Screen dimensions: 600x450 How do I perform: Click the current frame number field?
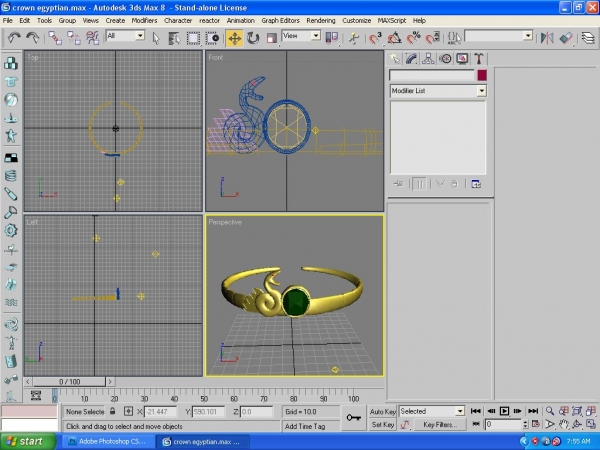(503, 424)
